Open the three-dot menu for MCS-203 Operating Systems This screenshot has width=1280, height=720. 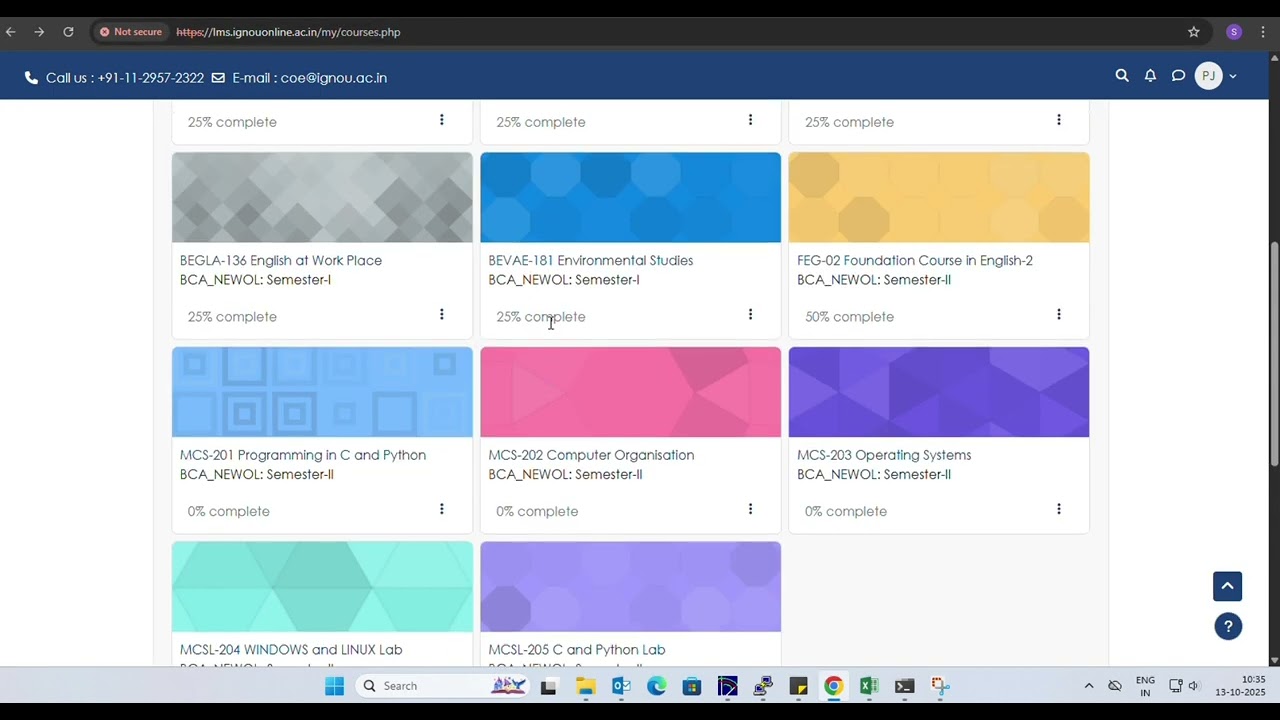pyautogui.click(x=1059, y=510)
